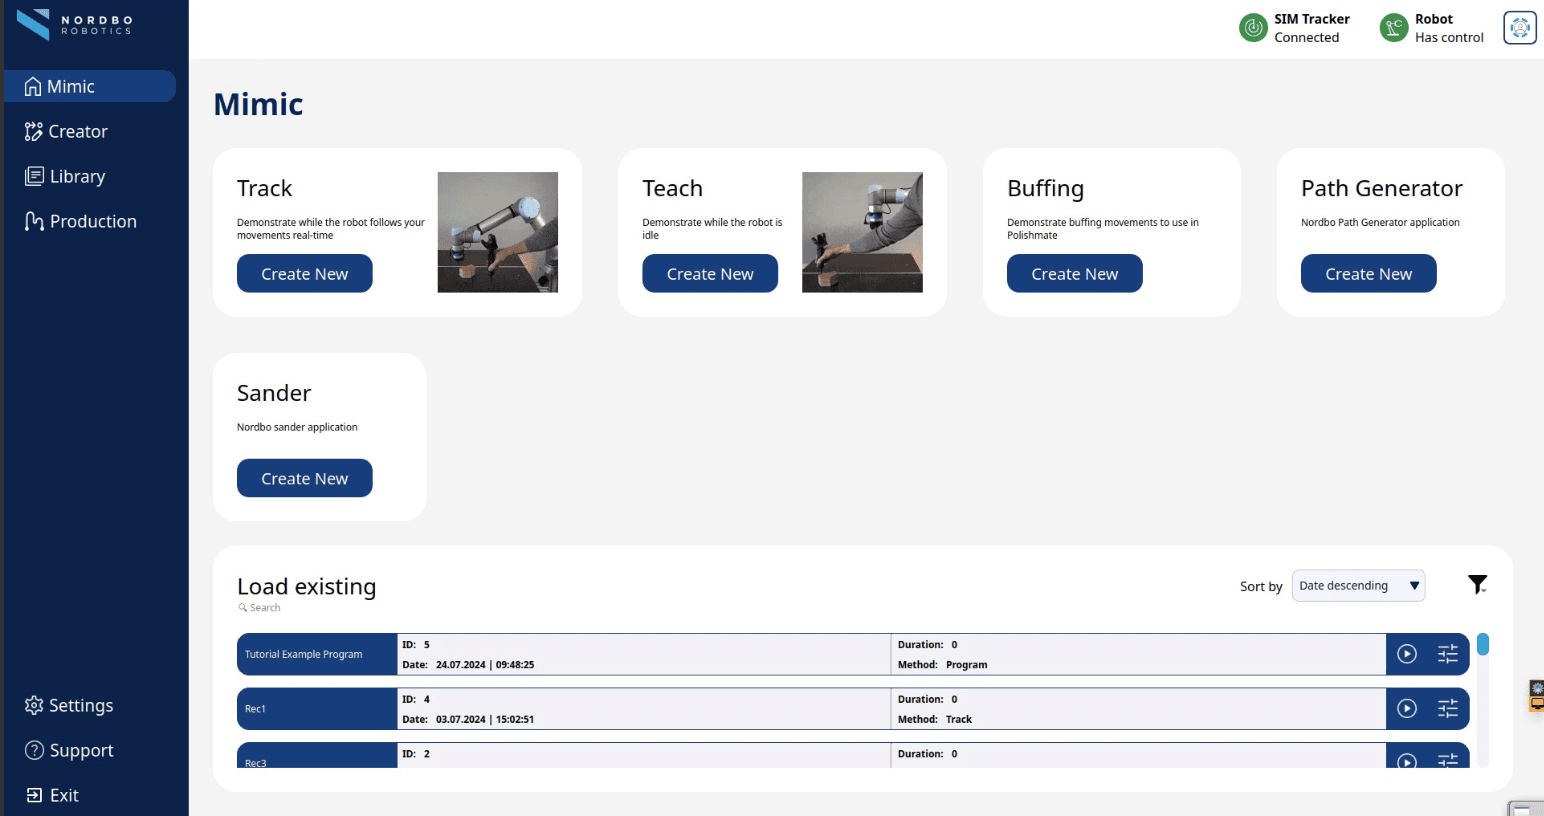This screenshot has height=816, width=1544.
Task: Click the Teach robot demonstration thumbnail
Action: [862, 232]
